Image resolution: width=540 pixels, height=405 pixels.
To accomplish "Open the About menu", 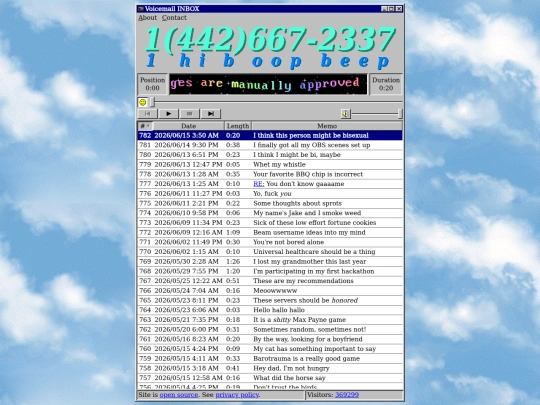I will tap(147, 18).
